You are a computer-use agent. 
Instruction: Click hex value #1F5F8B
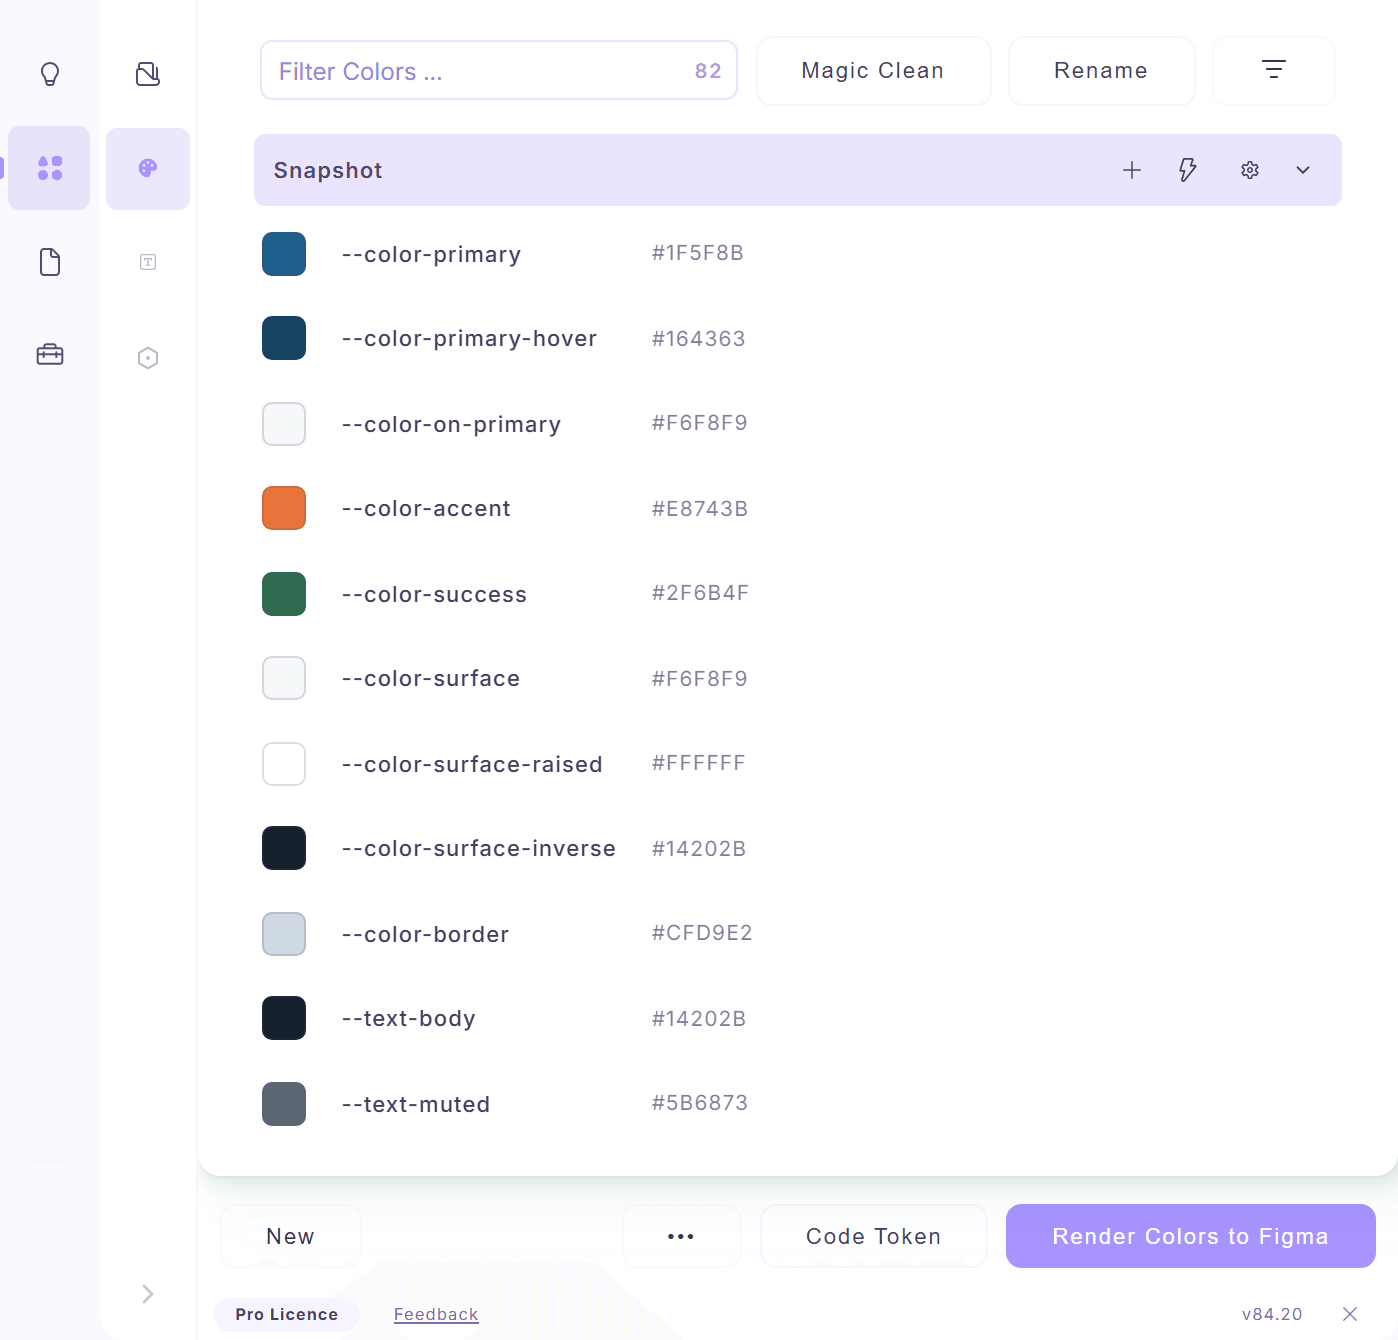[698, 253]
